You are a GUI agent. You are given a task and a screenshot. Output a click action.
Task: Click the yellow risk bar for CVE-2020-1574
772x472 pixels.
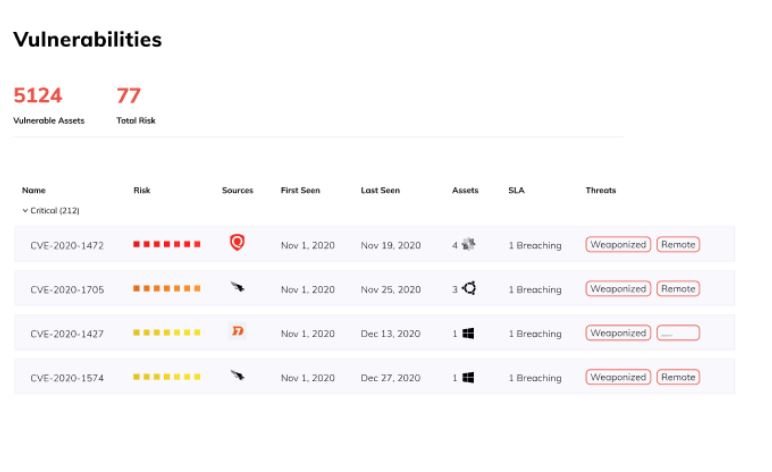click(167, 377)
